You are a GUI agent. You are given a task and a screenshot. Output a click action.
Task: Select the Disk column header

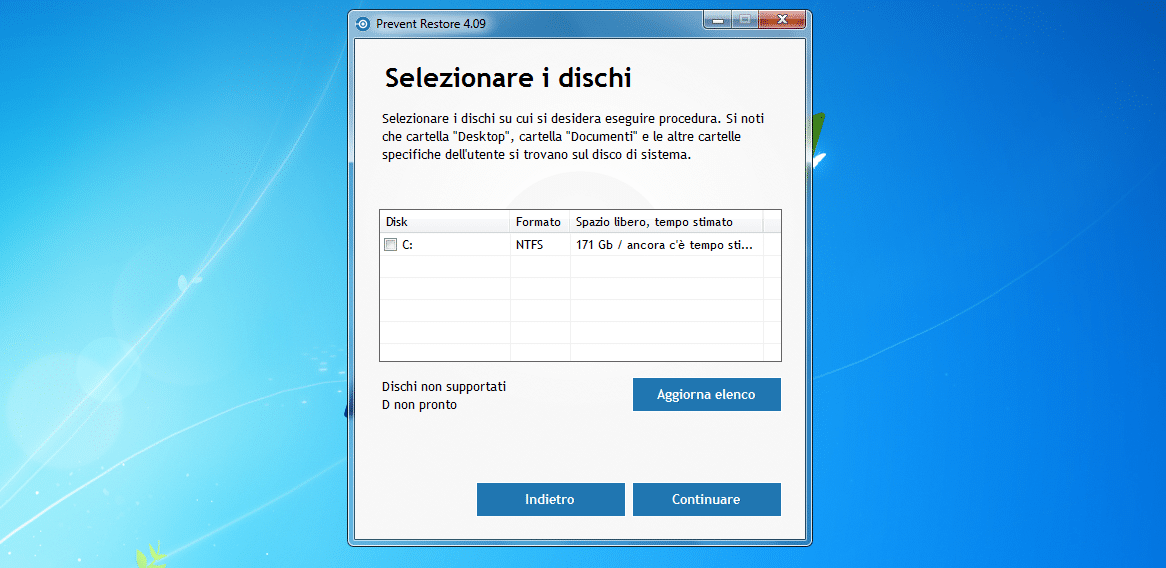[x=445, y=222]
